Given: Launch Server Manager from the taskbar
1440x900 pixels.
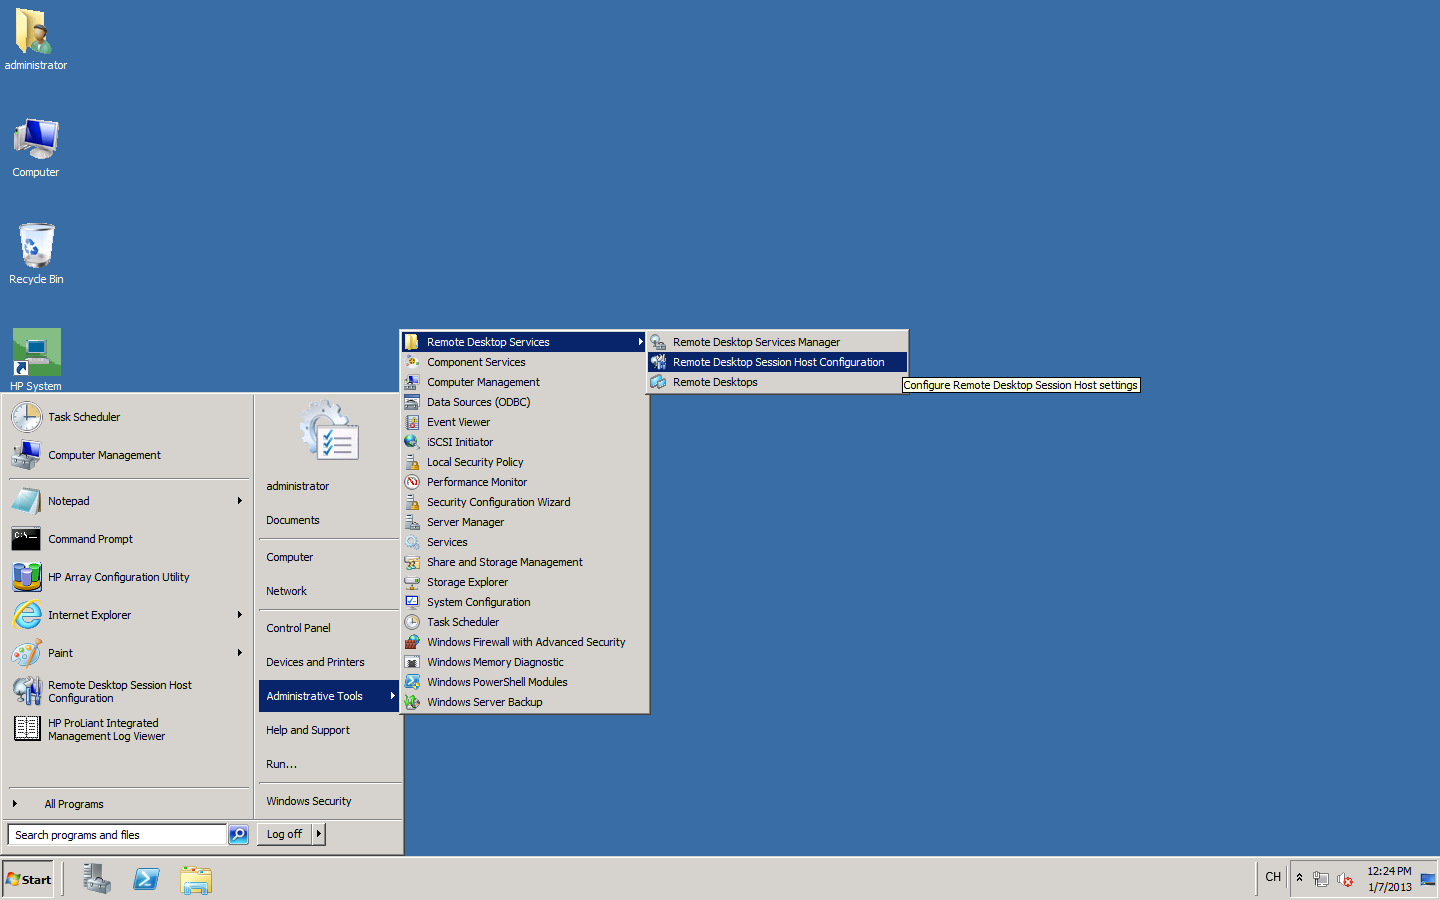Looking at the screenshot, I should point(97,879).
